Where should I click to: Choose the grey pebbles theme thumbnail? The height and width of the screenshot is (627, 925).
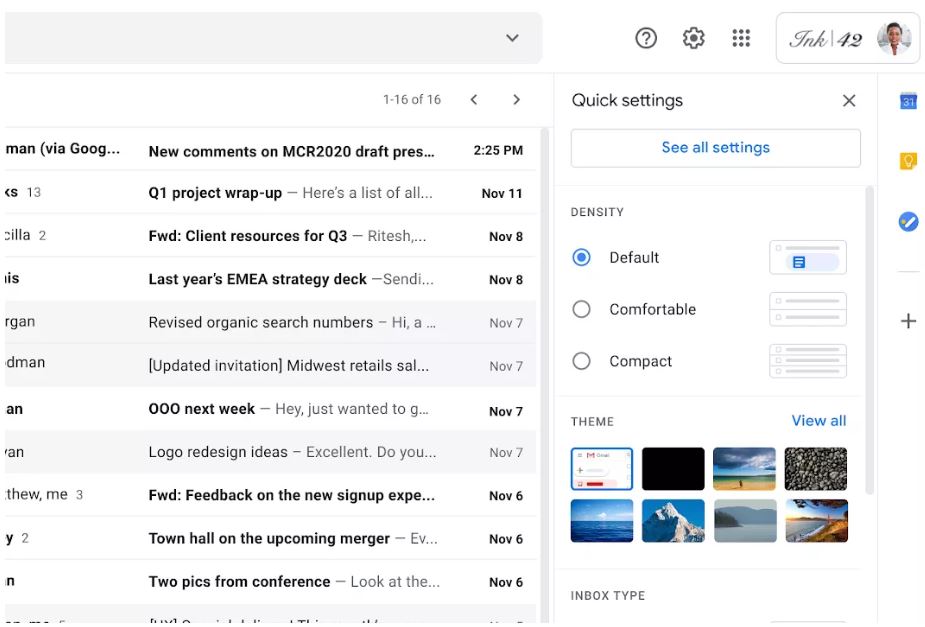[816, 469]
